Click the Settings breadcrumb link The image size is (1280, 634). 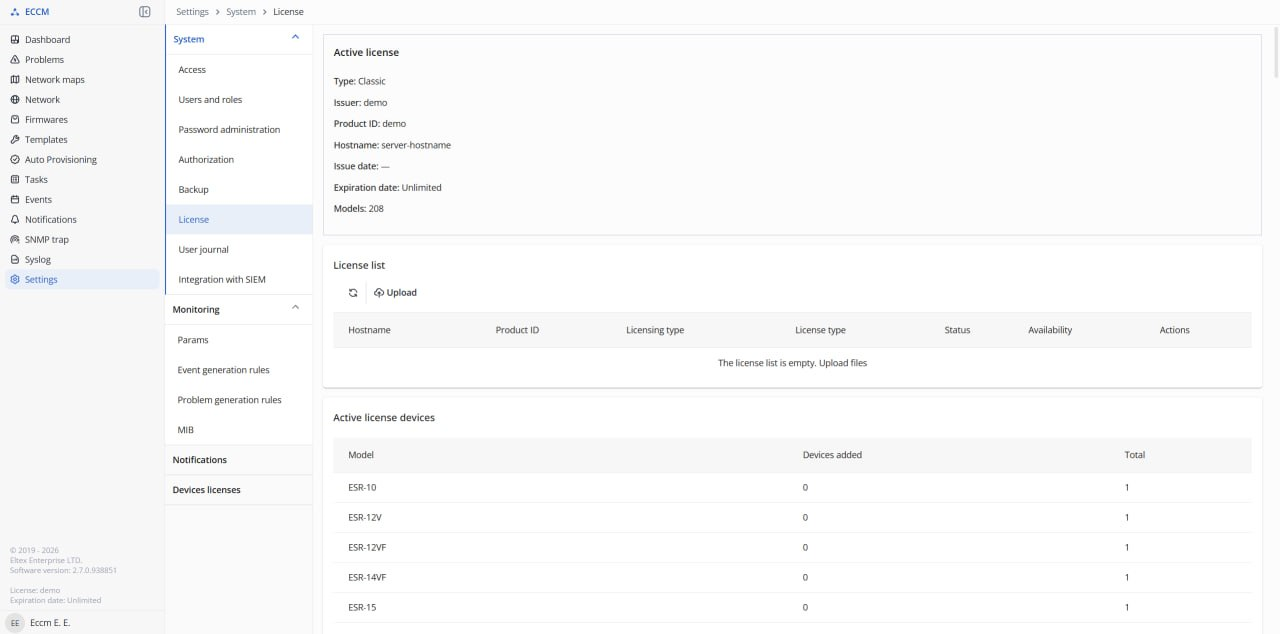coord(192,12)
